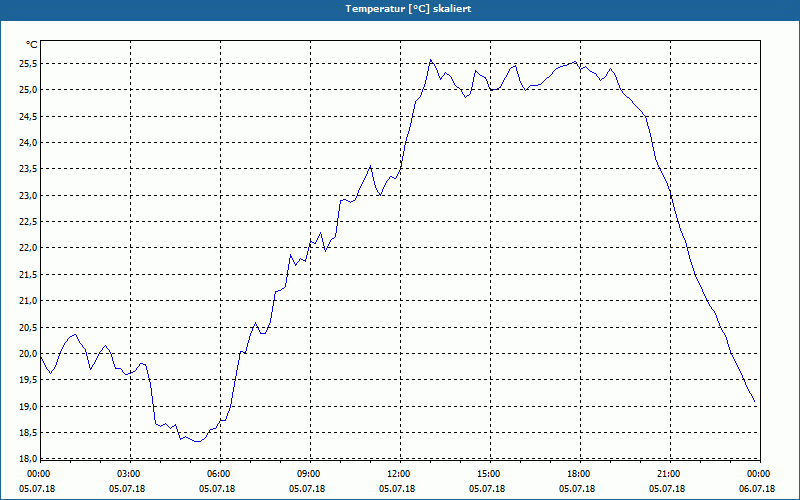Click the 03:00 time axis label
The width and height of the screenshot is (800, 500).
(127, 474)
